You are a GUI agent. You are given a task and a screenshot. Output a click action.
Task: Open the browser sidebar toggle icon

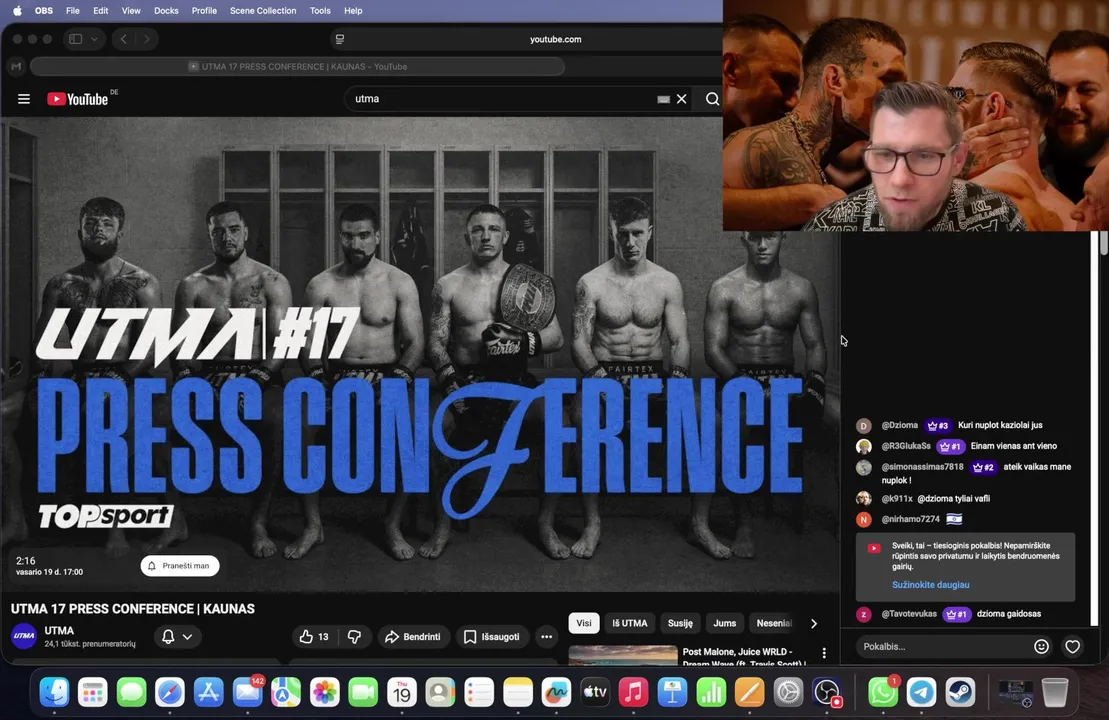coord(76,39)
